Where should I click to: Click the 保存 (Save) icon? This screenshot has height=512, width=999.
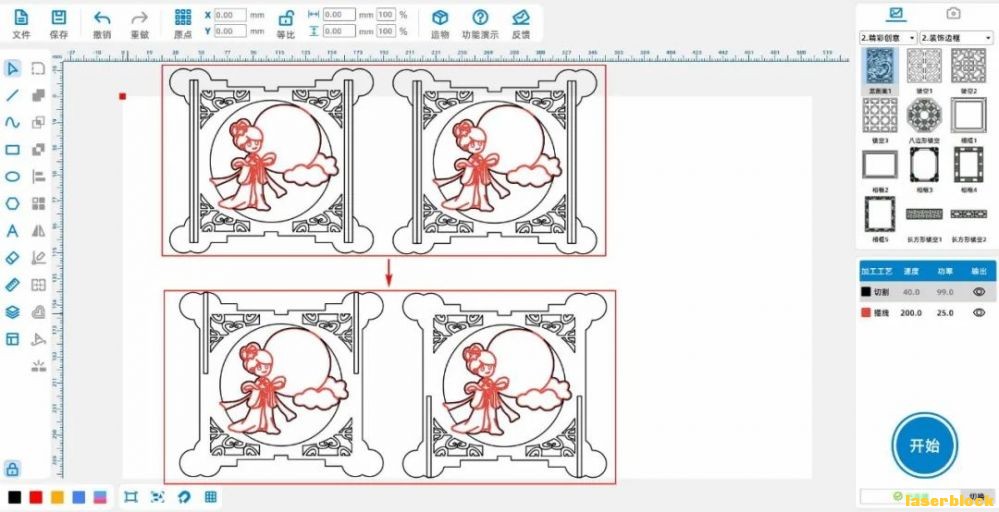59,18
